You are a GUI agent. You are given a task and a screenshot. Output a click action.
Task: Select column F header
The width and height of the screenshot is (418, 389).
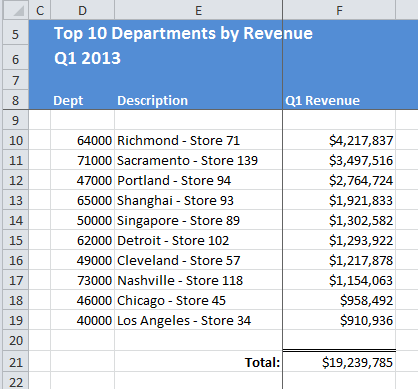(x=339, y=10)
